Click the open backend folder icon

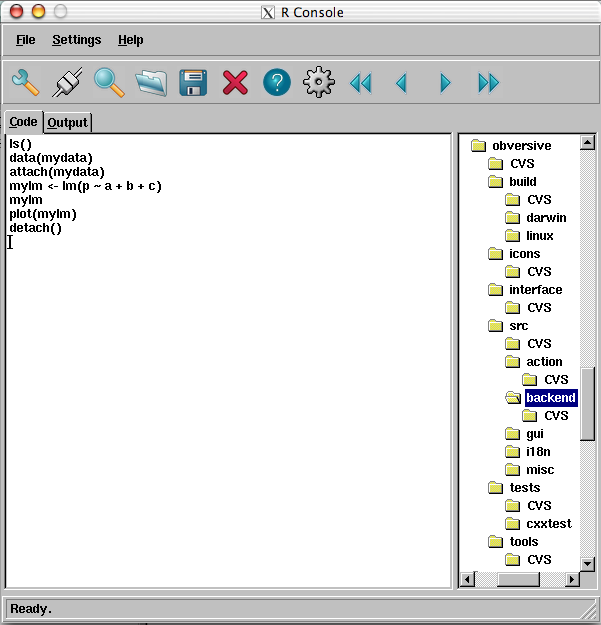[513, 397]
